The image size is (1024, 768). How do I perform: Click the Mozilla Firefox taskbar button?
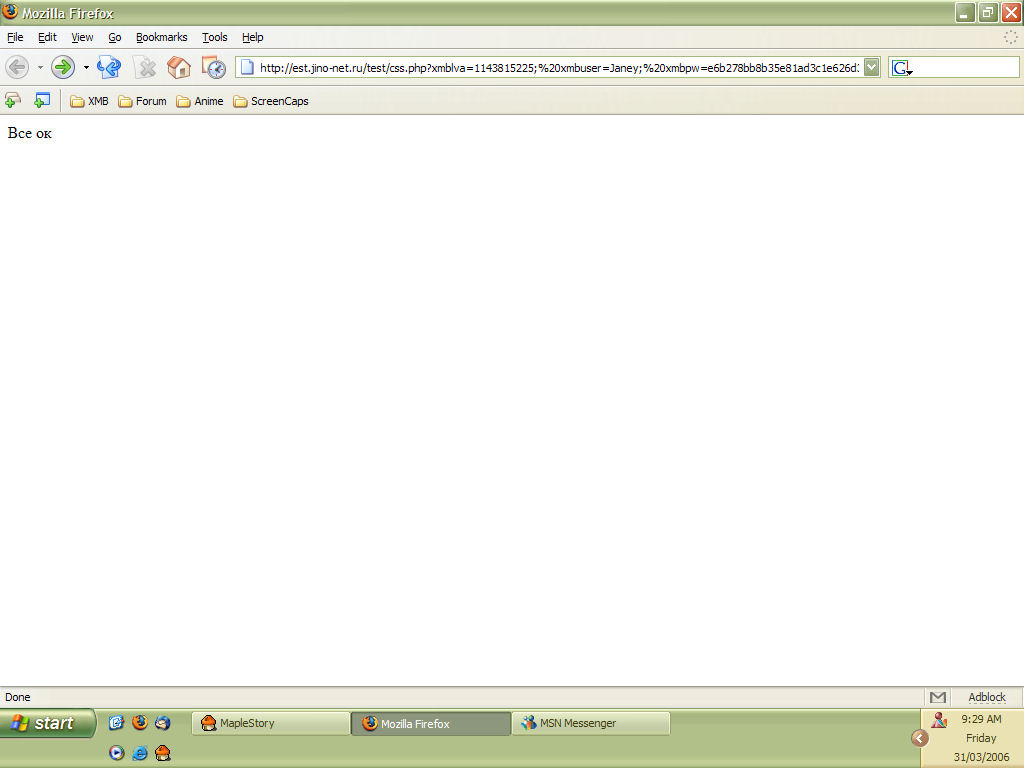click(x=431, y=723)
